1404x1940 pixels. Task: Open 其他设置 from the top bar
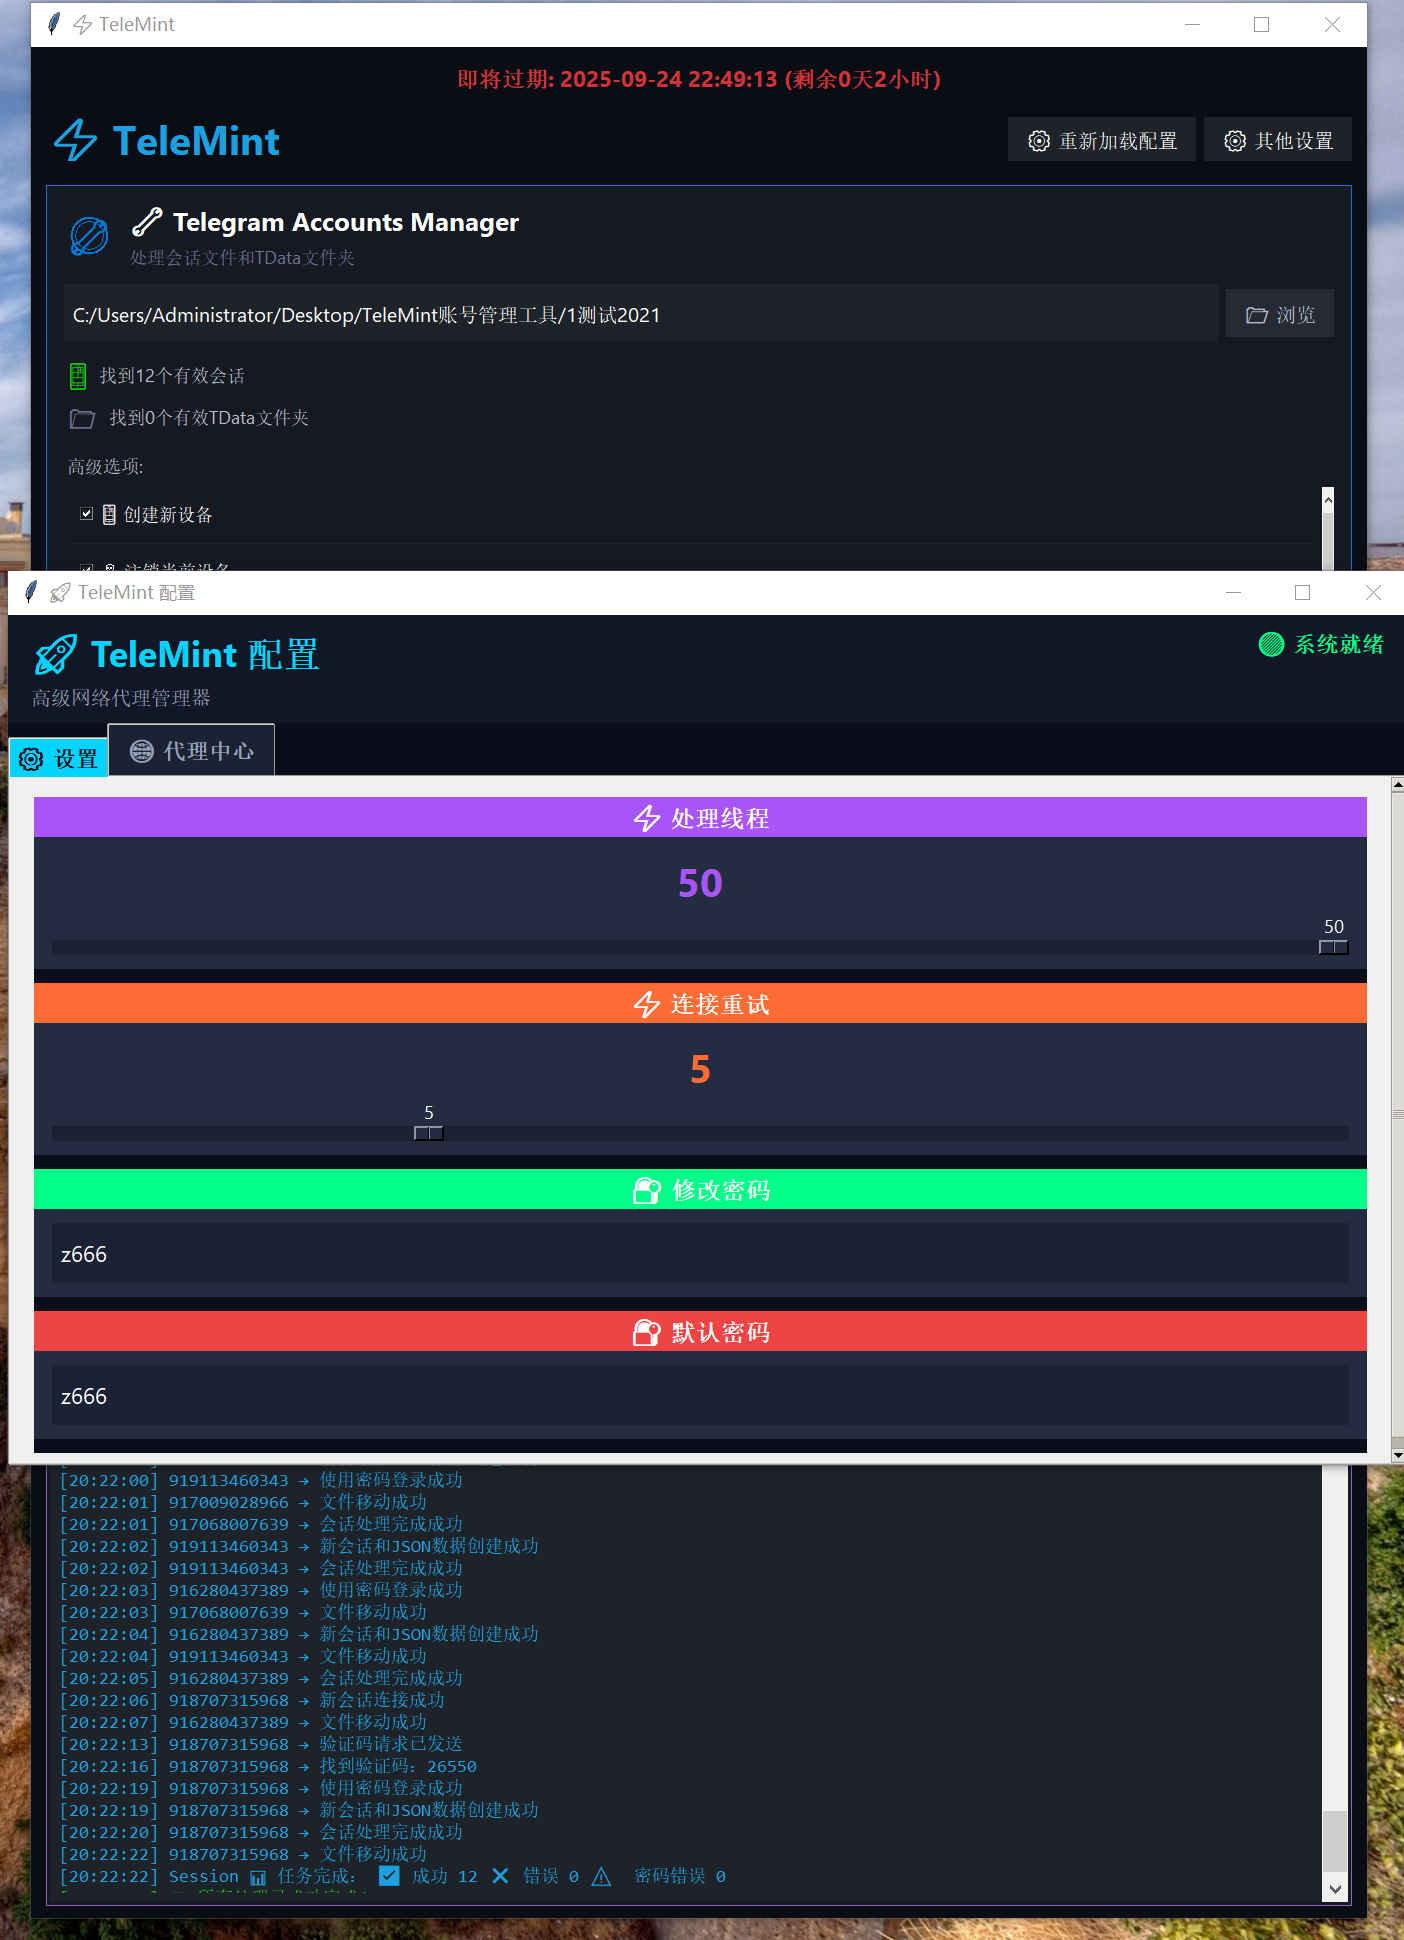tap(1278, 141)
